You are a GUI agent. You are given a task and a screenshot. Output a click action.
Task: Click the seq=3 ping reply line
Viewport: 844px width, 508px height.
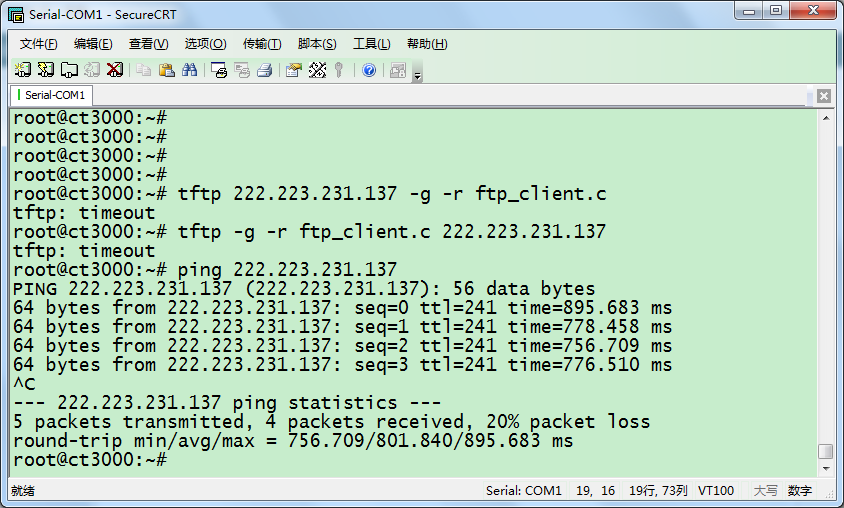[342, 365]
